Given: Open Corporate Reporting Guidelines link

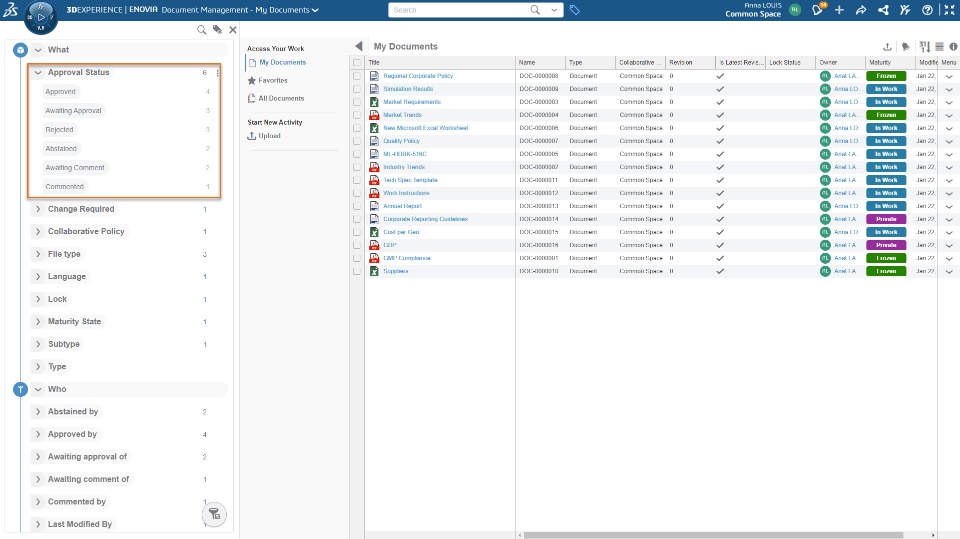Looking at the screenshot, I should coord(426,219).
